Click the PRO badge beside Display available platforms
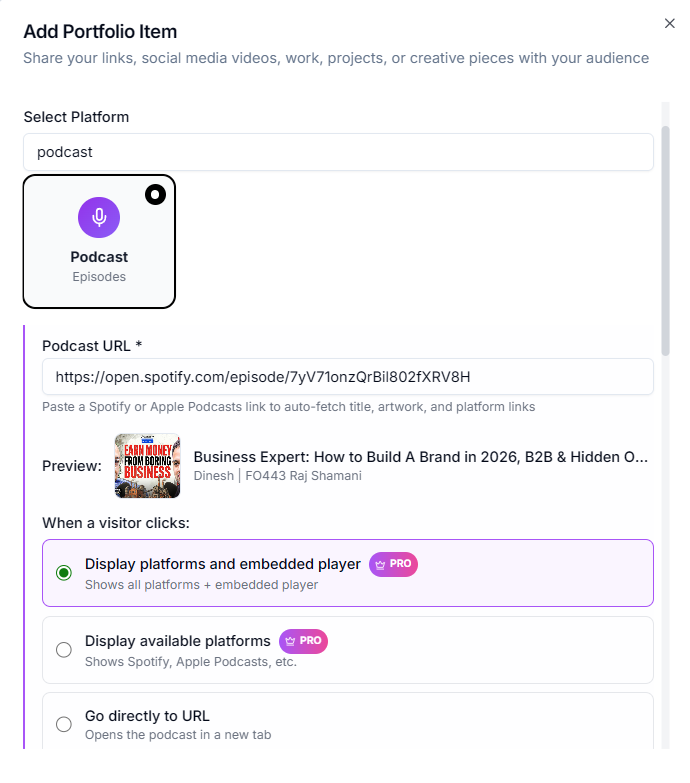The height and width of the screenshot is (783, 690). (x=303, y=641)
